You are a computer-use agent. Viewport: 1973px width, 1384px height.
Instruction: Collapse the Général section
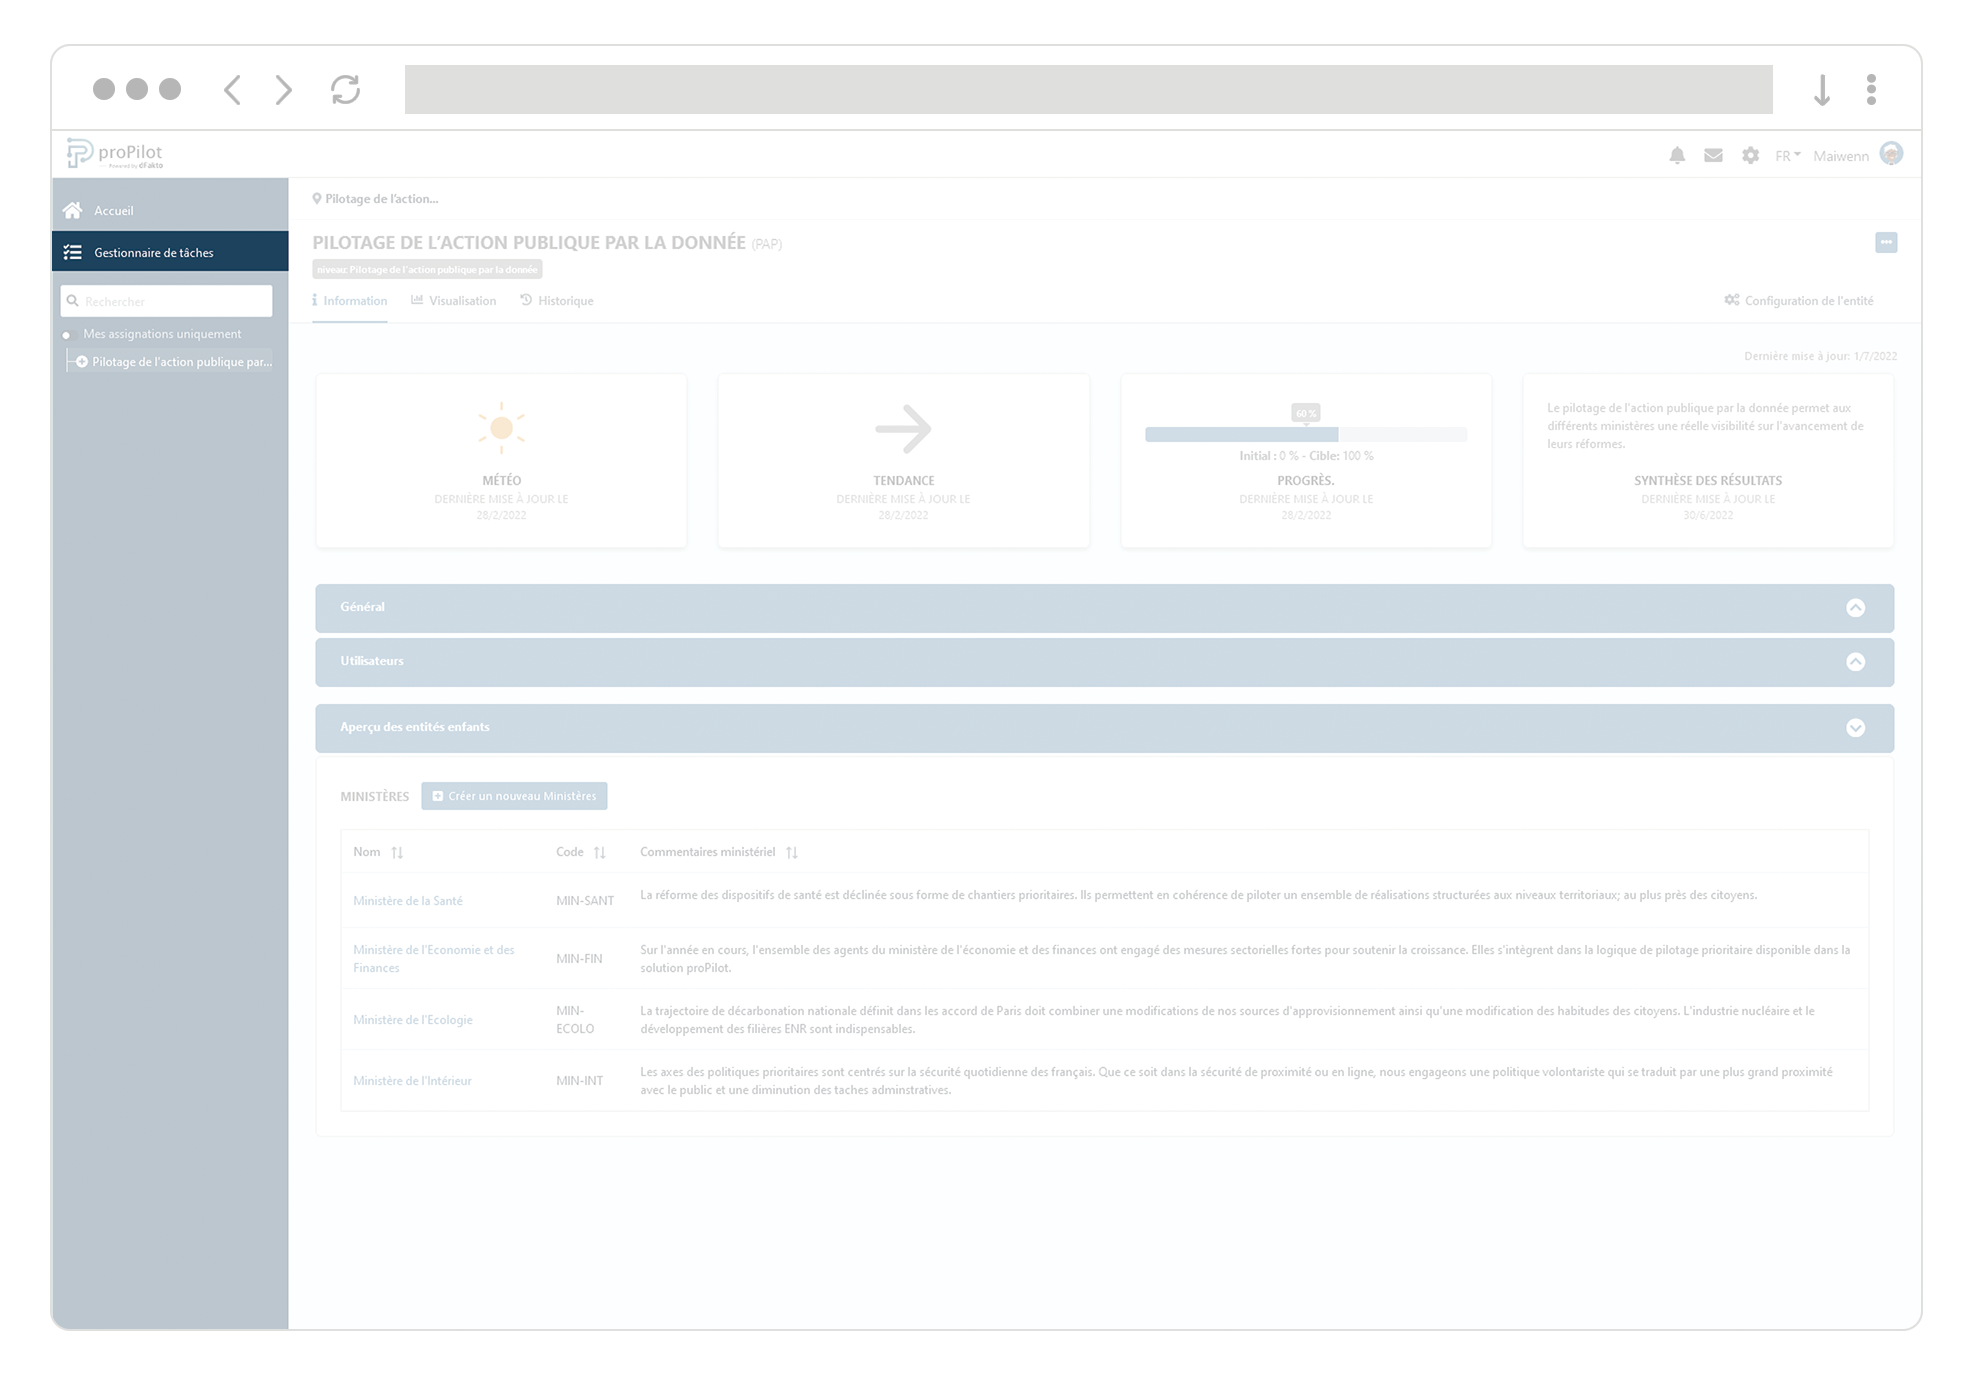[x=1855, y=608]
